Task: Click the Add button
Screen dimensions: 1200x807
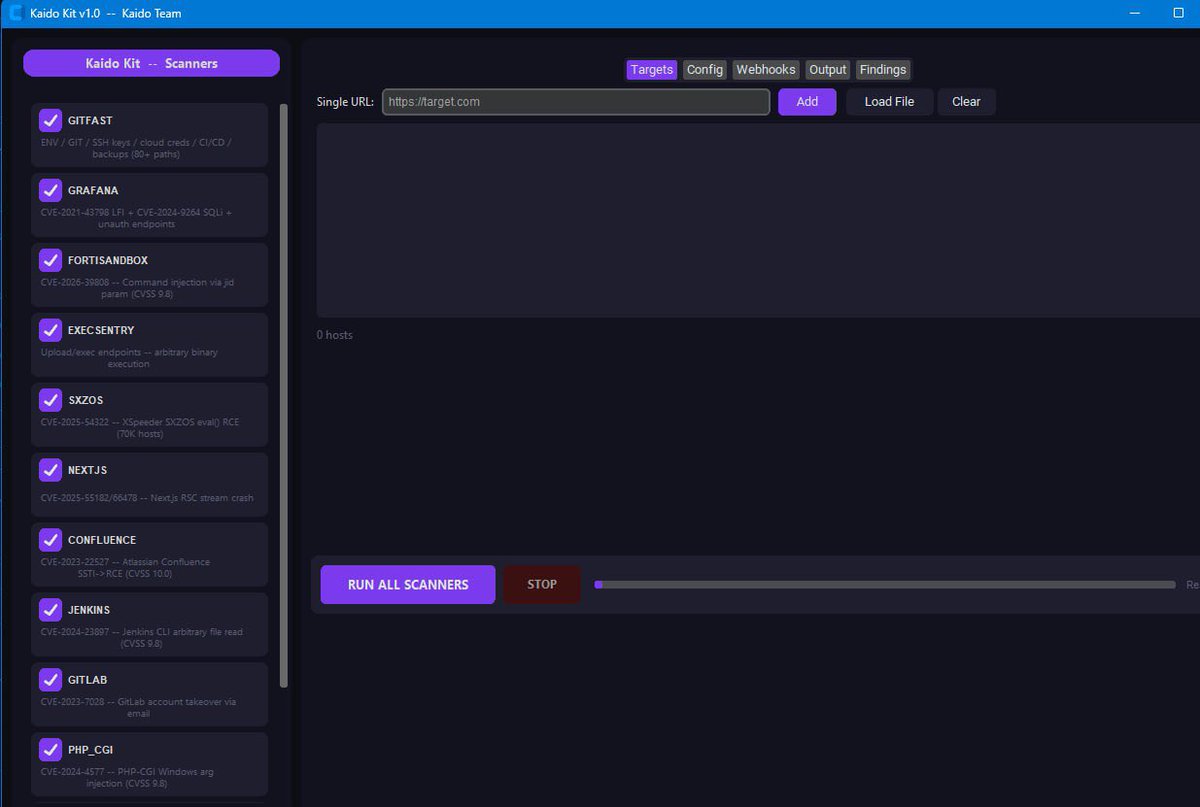Action: (807, 102)
